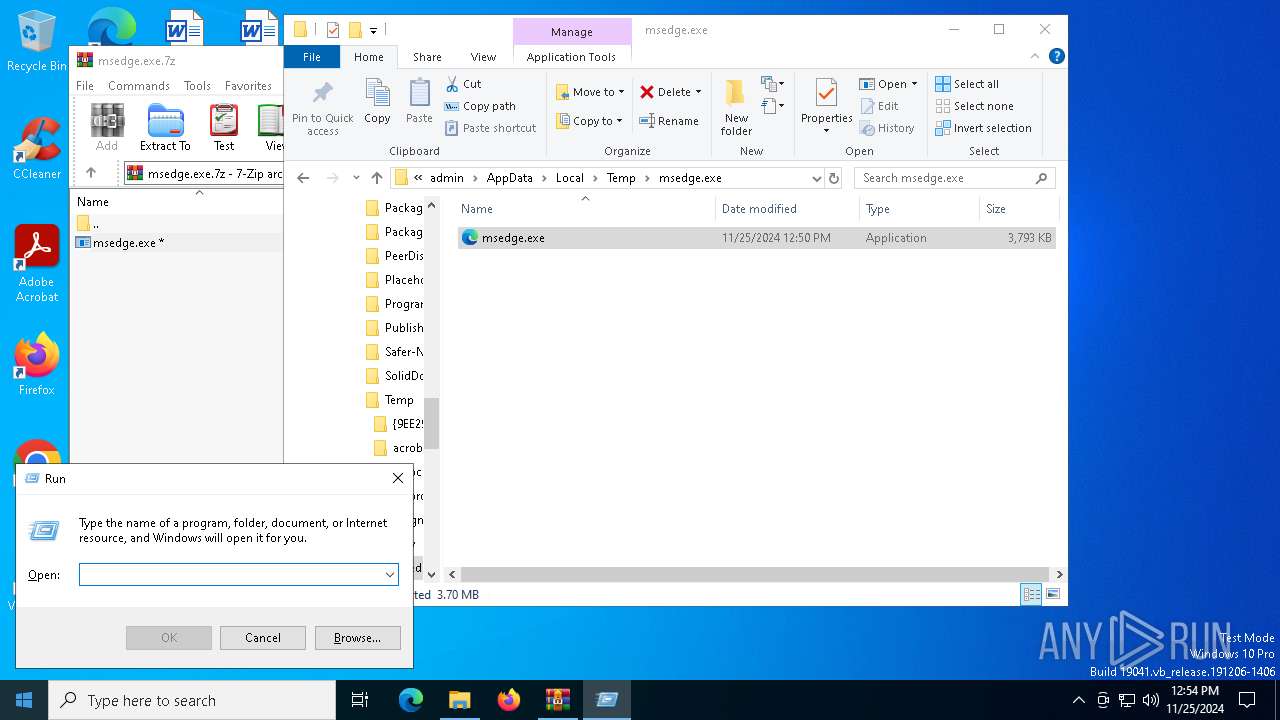
Task: Click the Temp breadcrumb in address bar
Action: coord(620,178)
